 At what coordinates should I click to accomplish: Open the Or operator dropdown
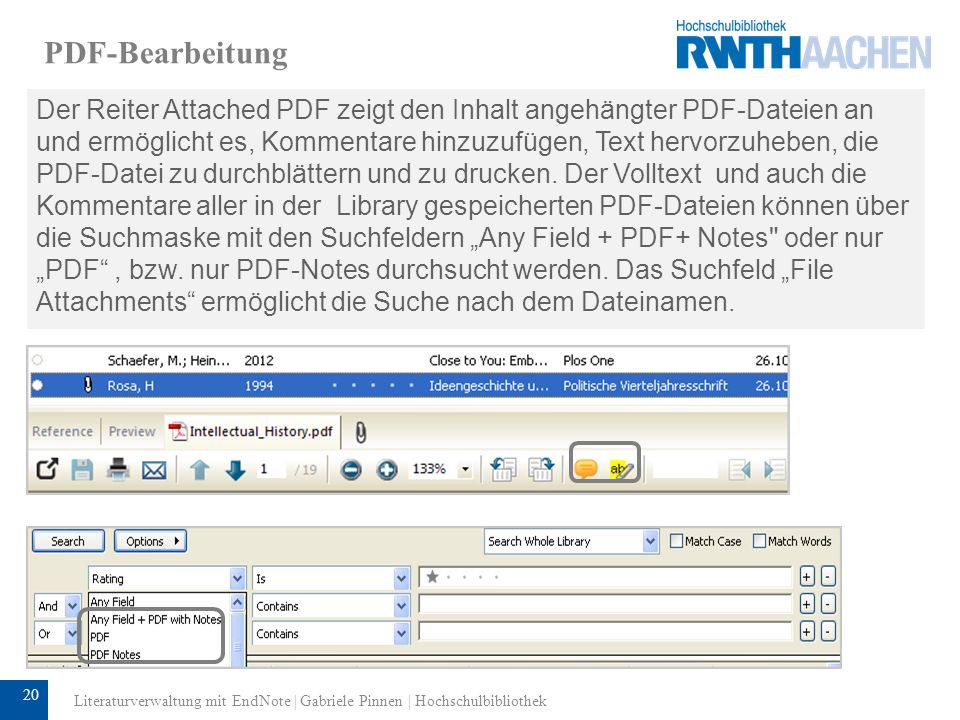coord(72,634)
